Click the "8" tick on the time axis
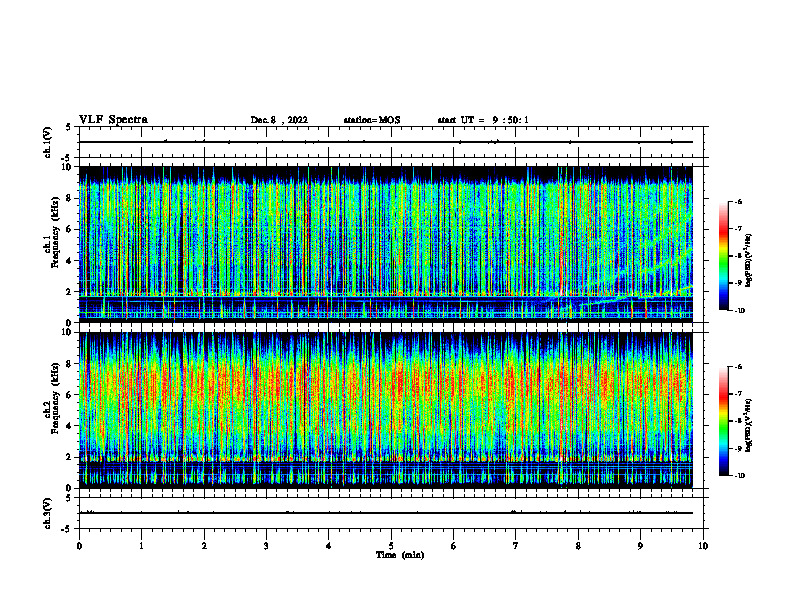 (578, 546)
